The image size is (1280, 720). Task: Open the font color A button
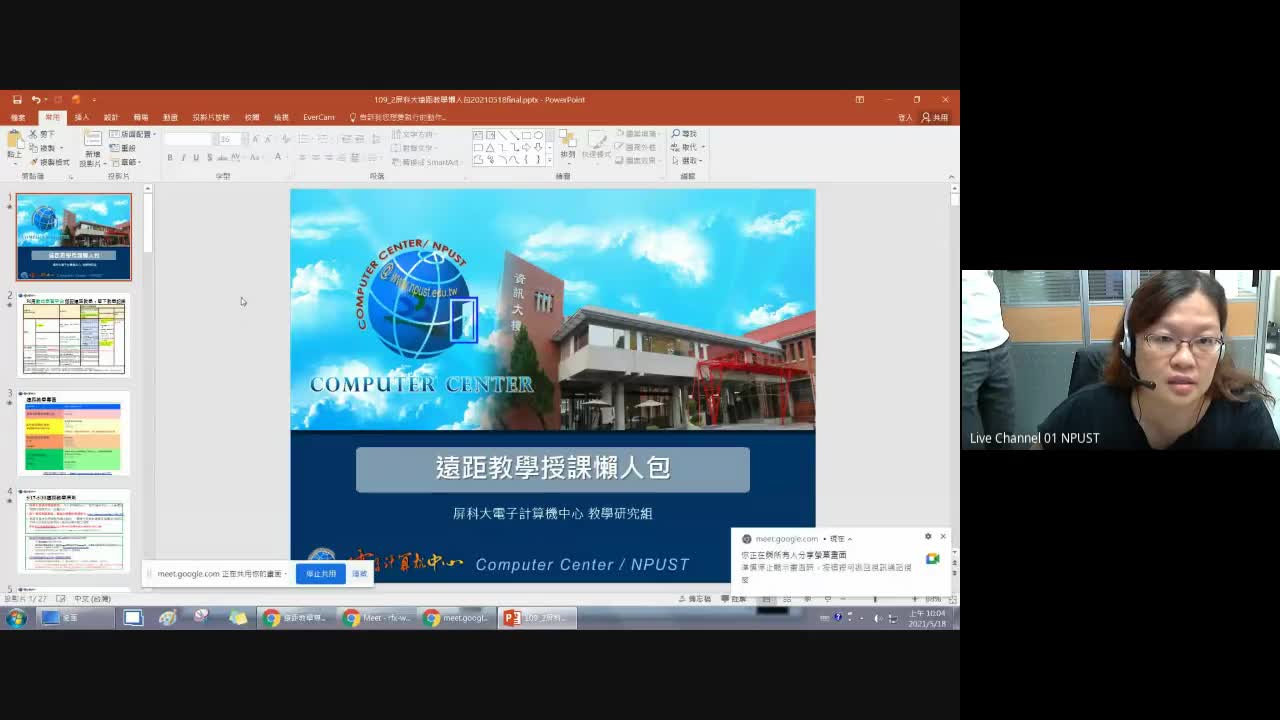point(277,158)
